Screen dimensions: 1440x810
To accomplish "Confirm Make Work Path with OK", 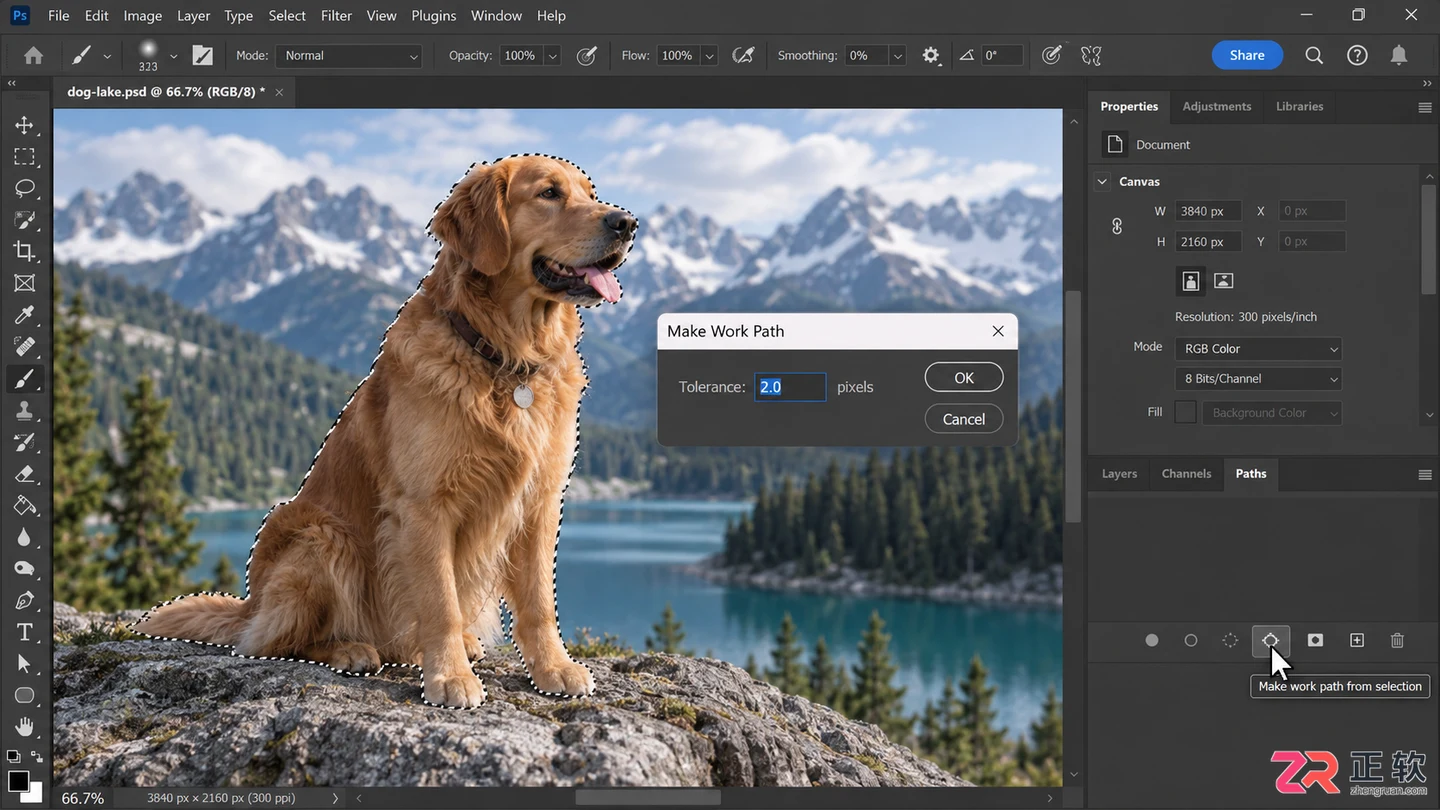I will pyautogui.click(x=964, y=378).
